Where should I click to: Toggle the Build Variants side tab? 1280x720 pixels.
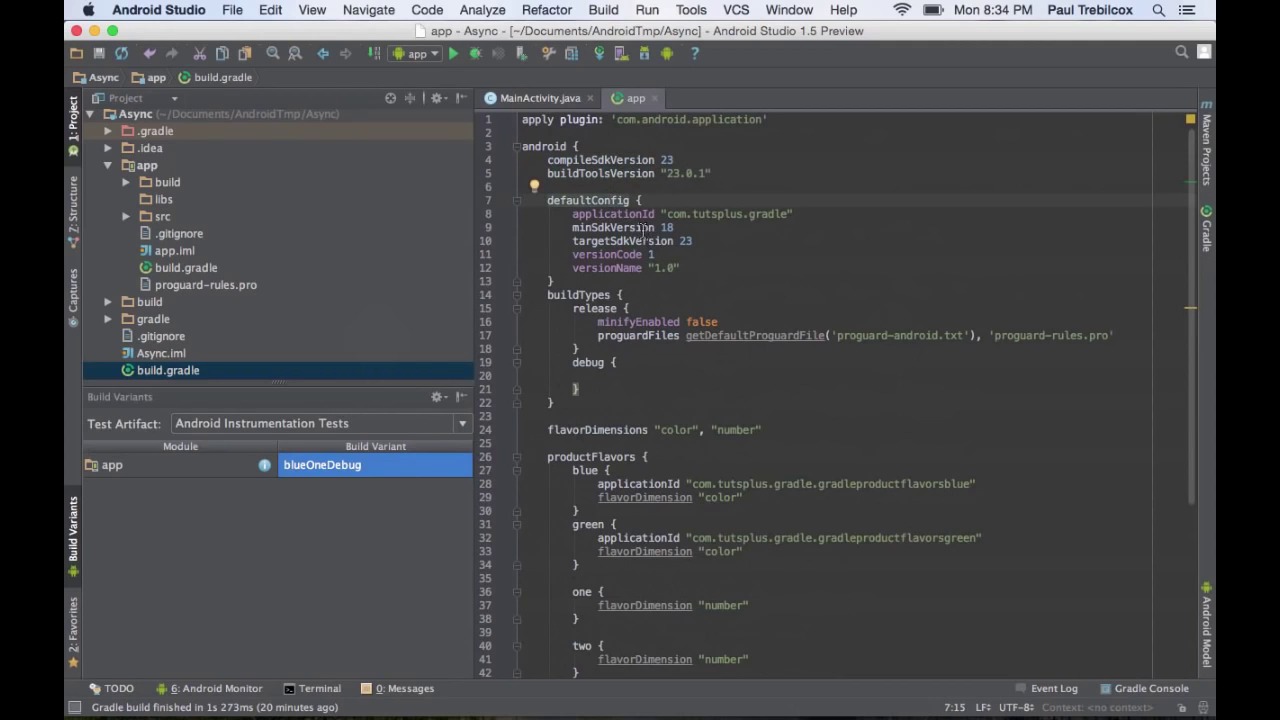(73, 535)
